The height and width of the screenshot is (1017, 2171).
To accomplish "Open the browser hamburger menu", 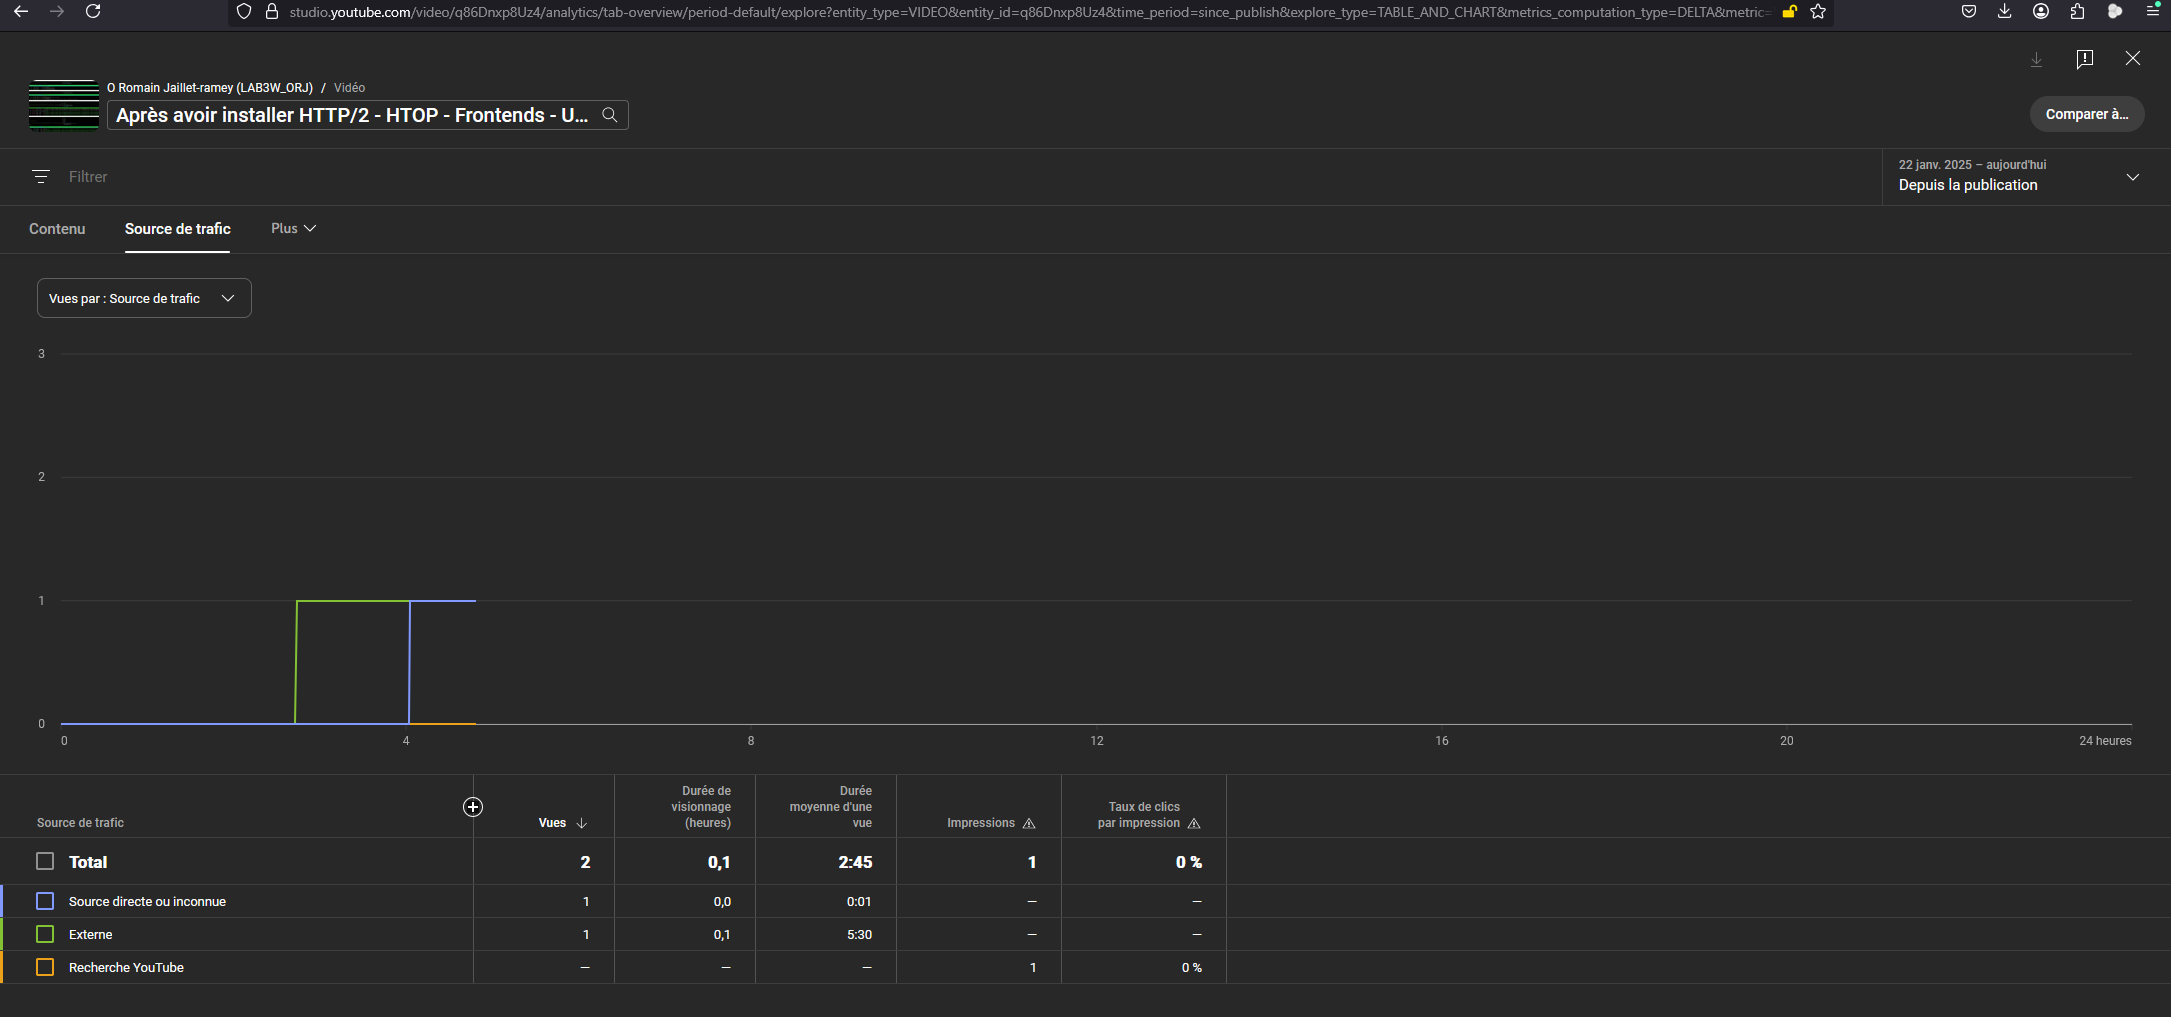I will [x=2153, y=11].
